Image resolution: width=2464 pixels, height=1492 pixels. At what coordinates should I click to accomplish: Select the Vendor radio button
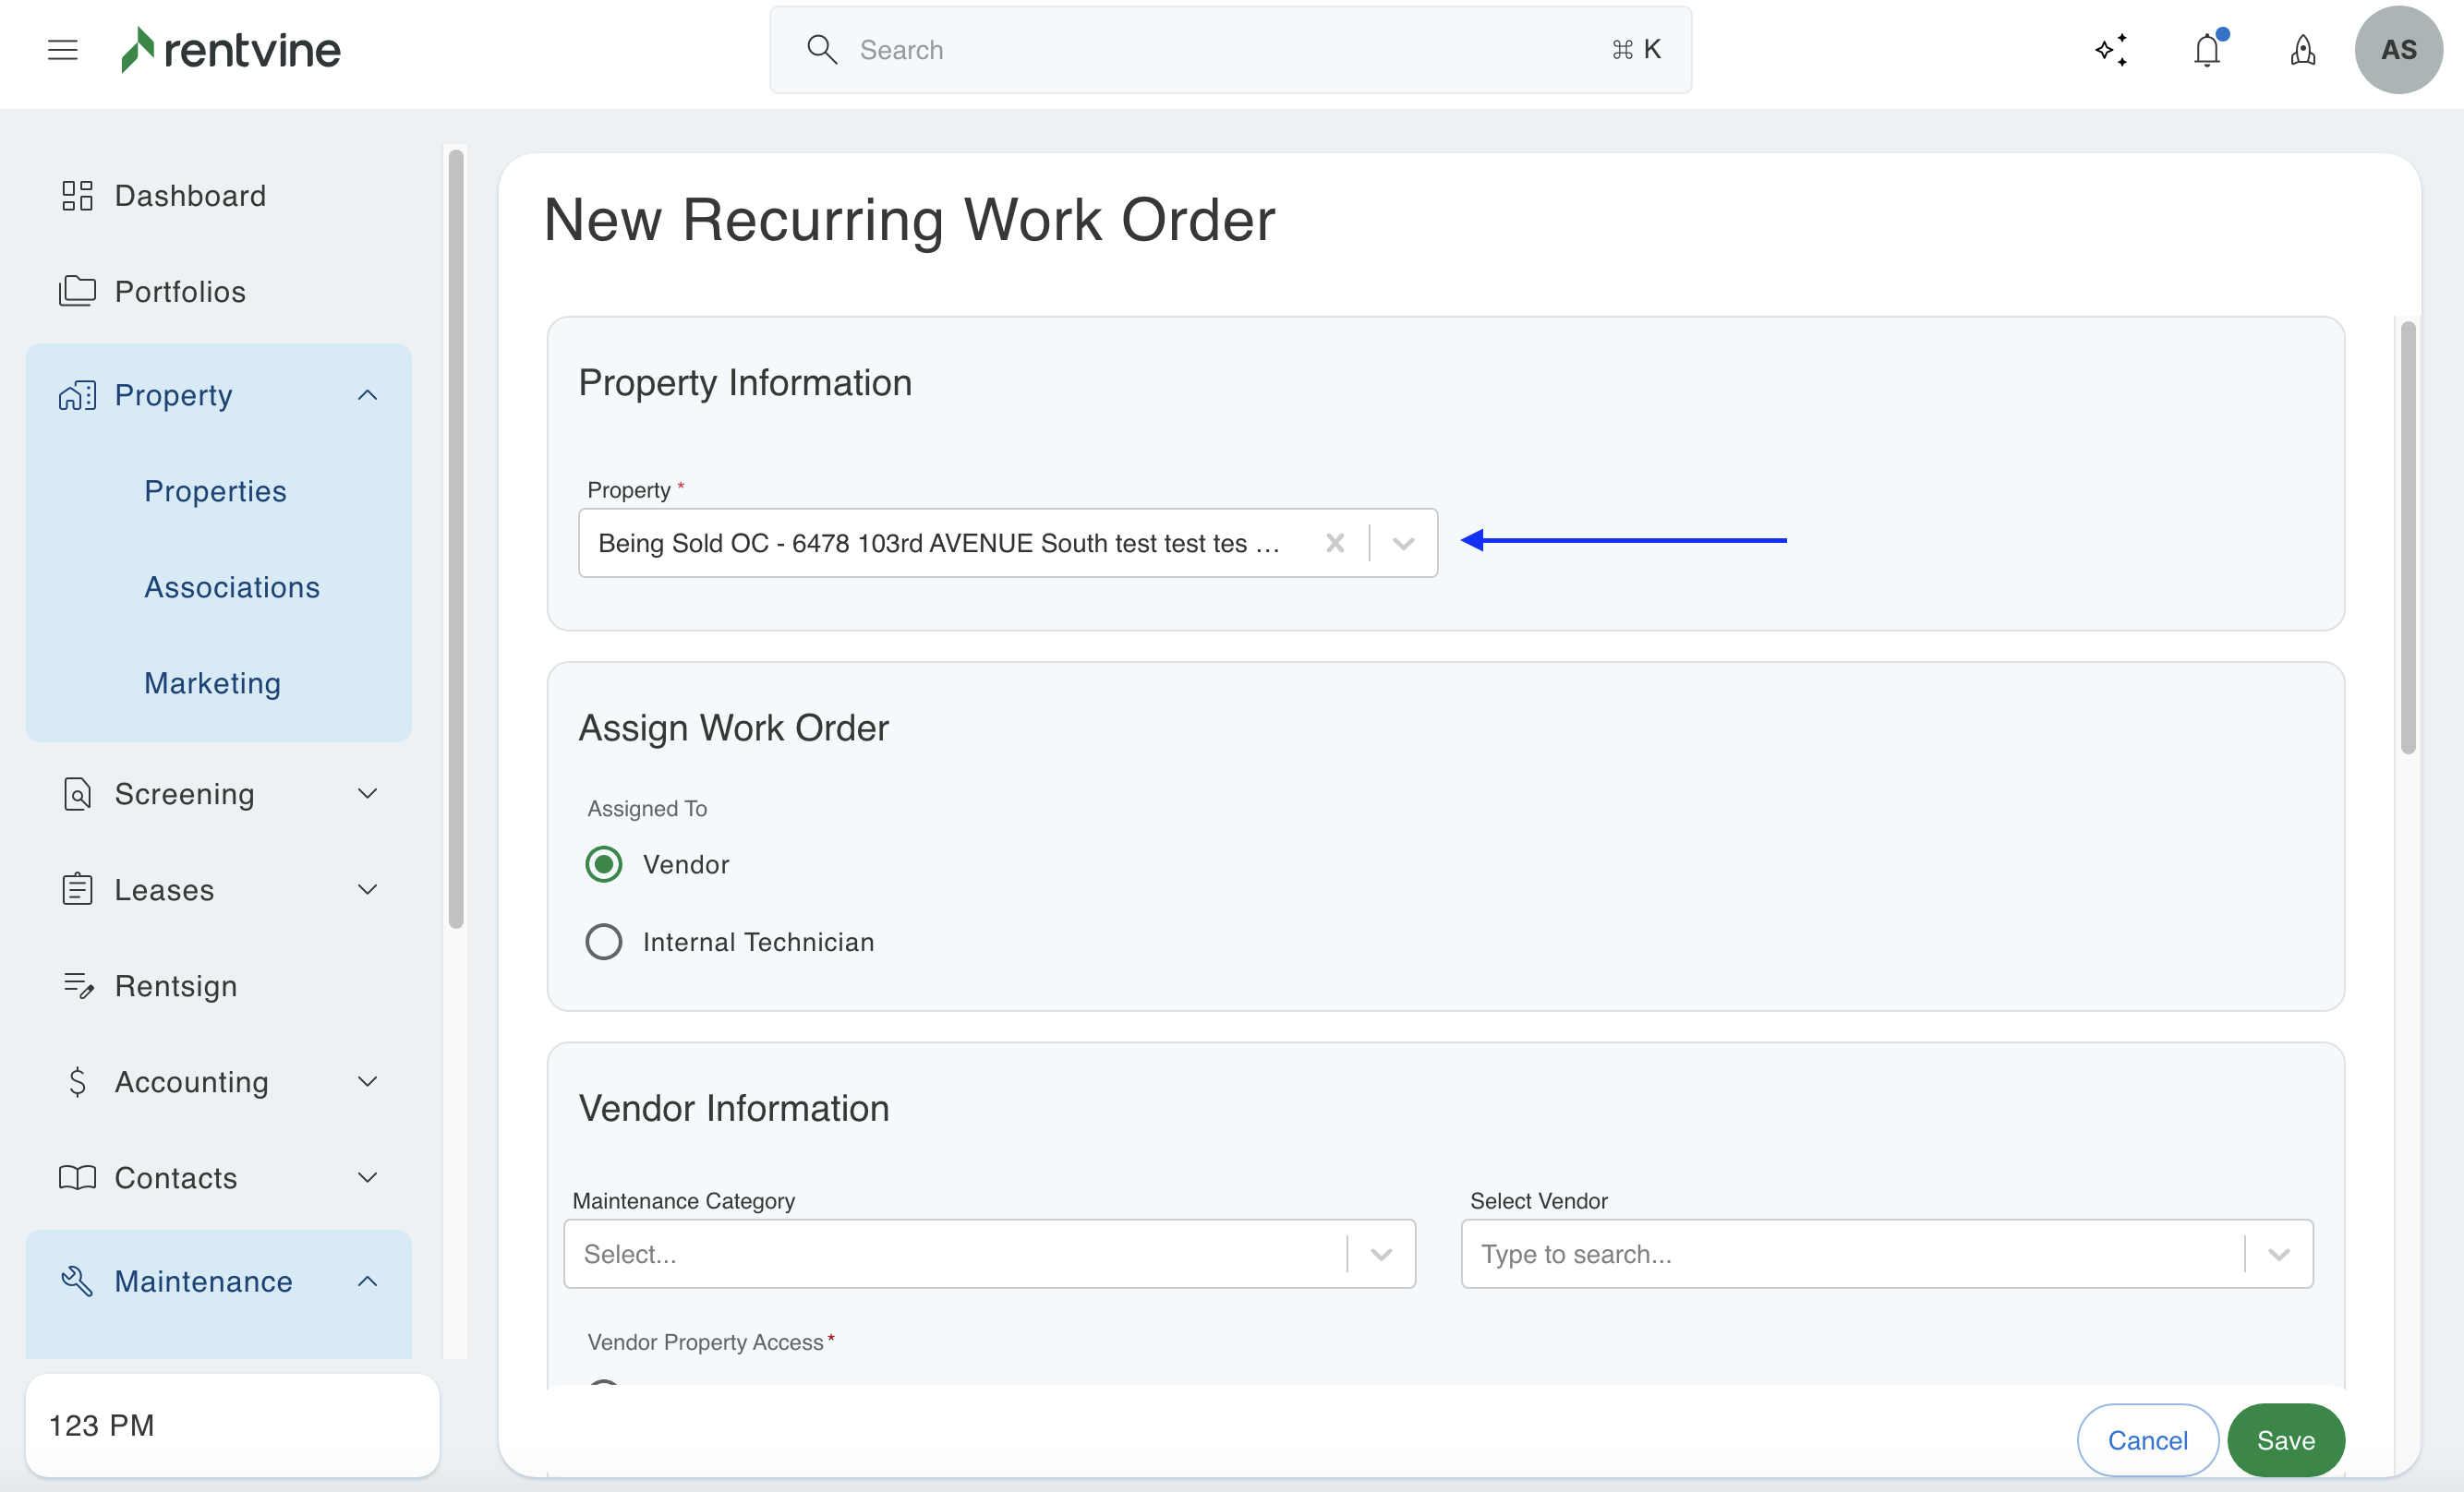pos(603,864)
